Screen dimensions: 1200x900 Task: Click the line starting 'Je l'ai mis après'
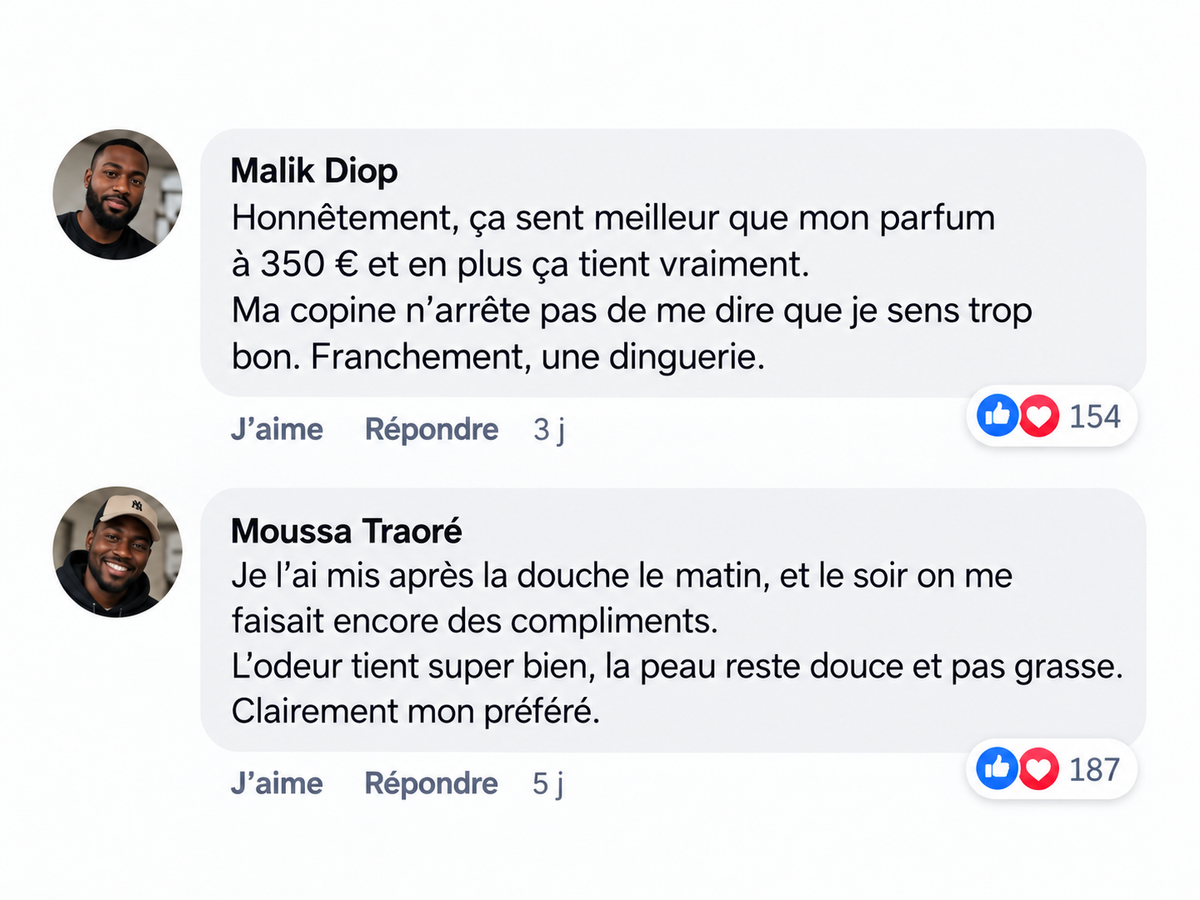(622, 576)
